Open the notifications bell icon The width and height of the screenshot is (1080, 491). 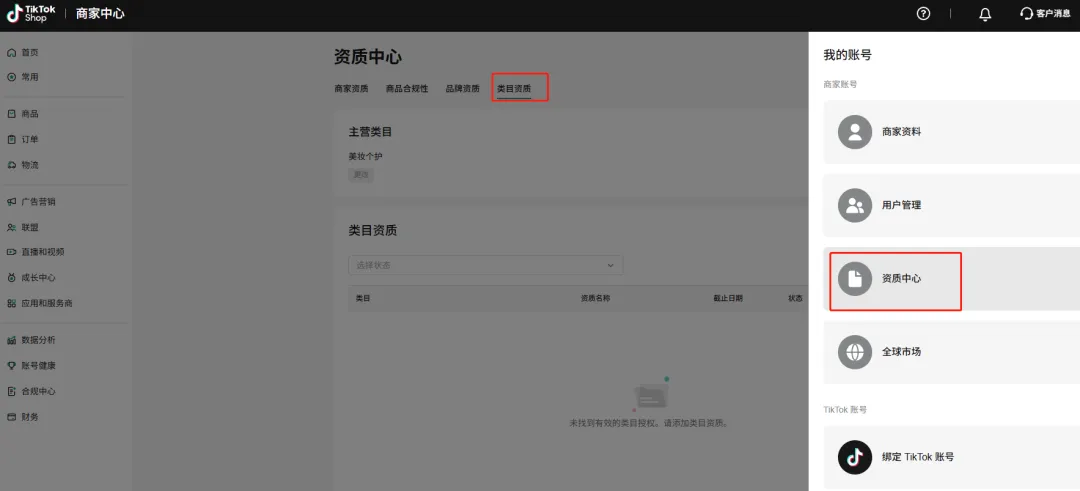tap(985, 14)
